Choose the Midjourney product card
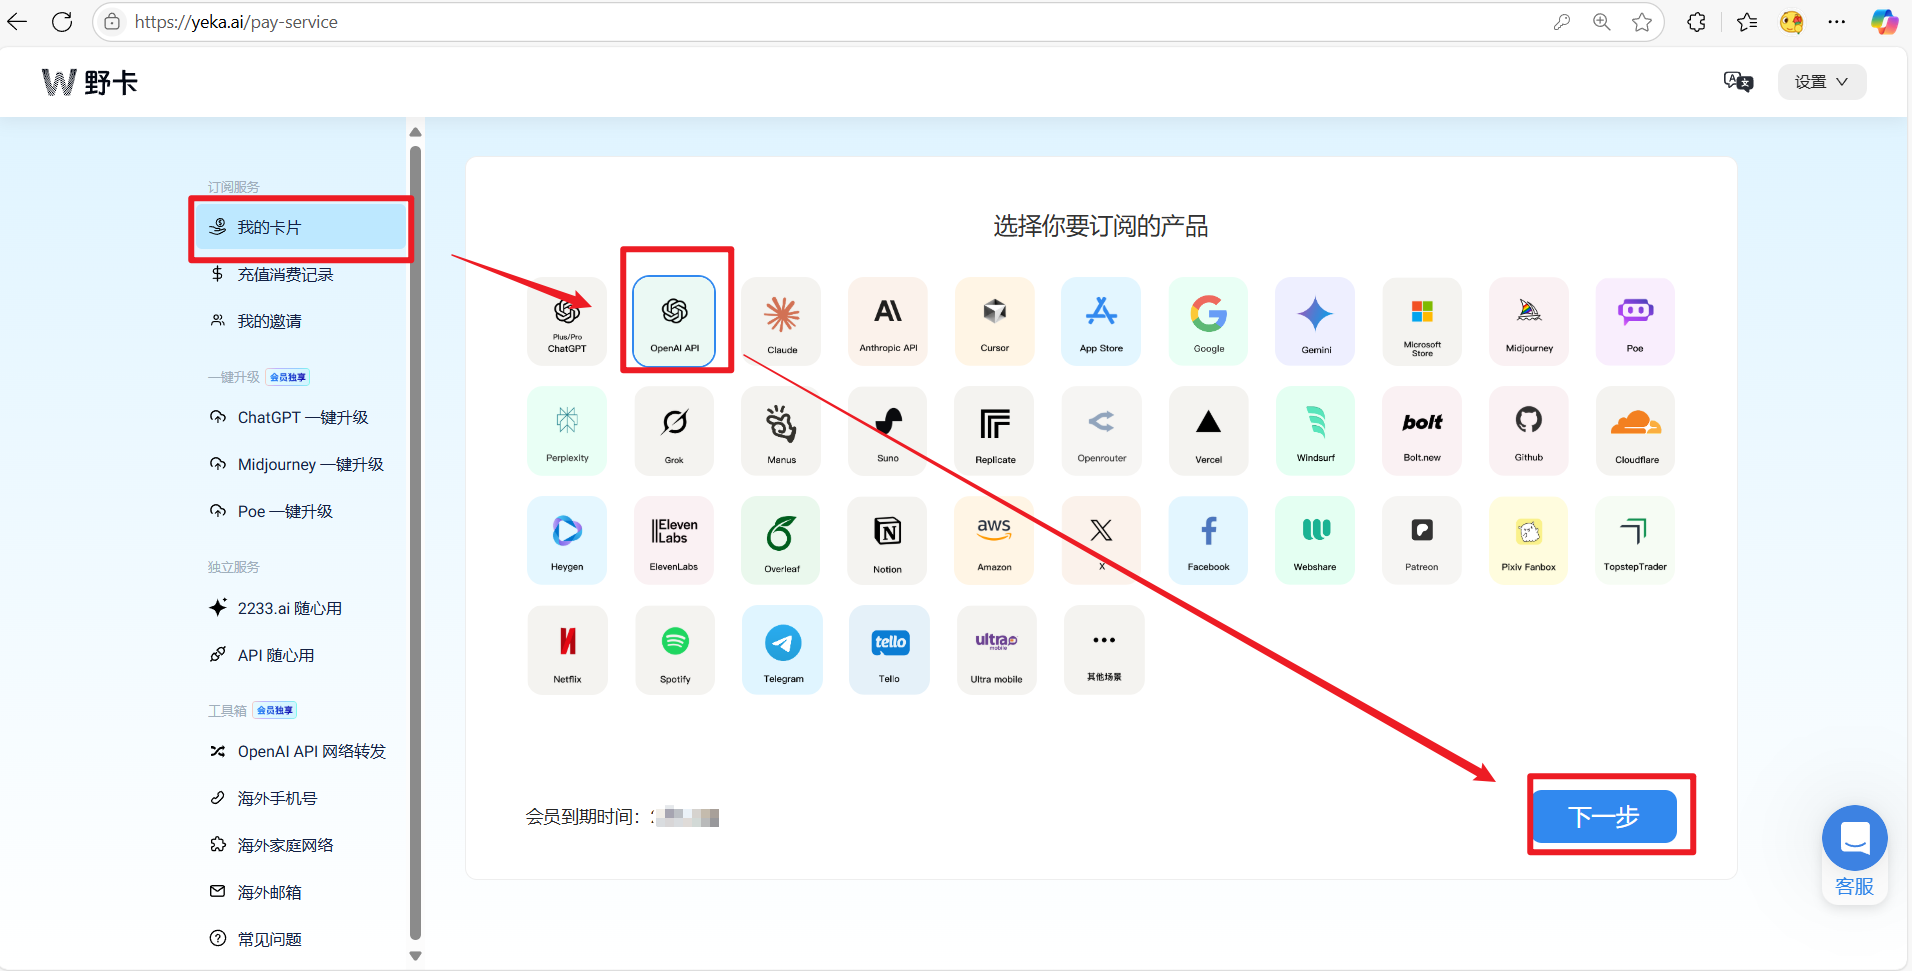The image size is (1912, 971). coord(1529,321)
